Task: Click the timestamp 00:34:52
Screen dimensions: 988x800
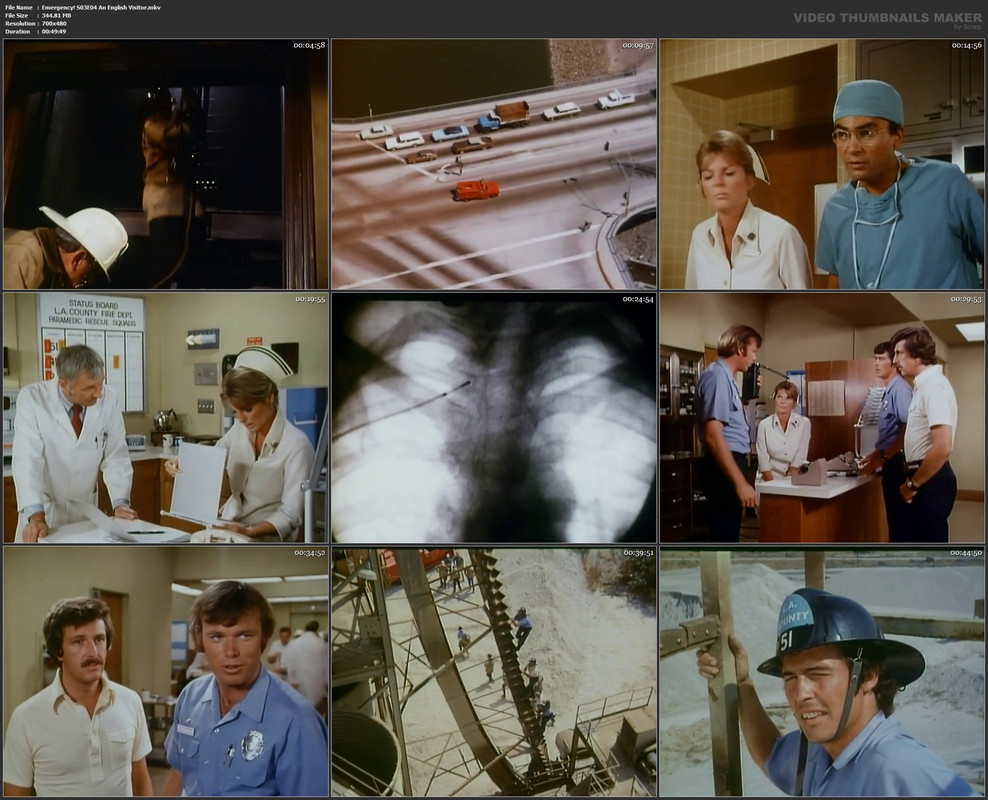Action: click(x=309, y=553)
